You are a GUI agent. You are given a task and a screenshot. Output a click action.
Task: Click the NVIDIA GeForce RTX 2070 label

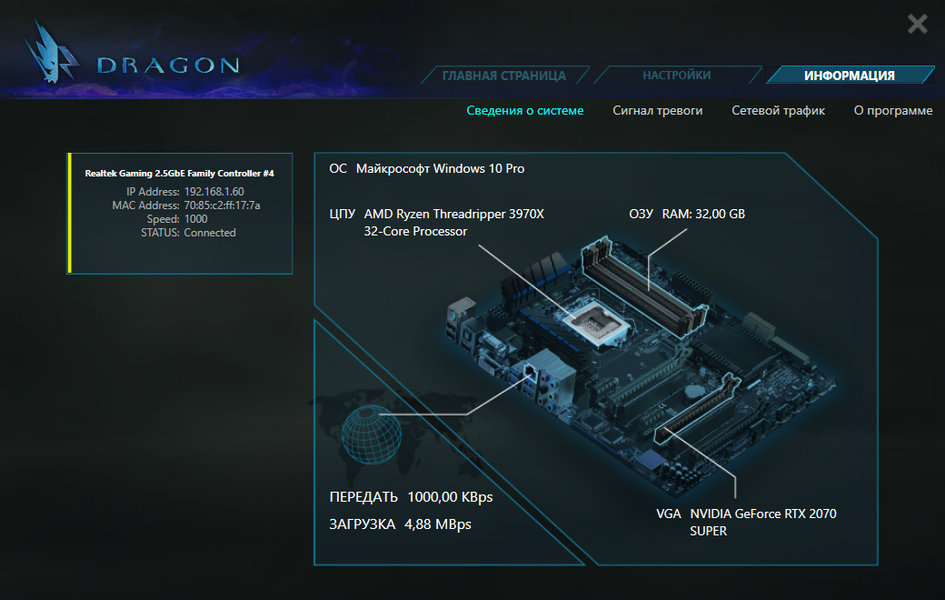(x=763, y=522)
